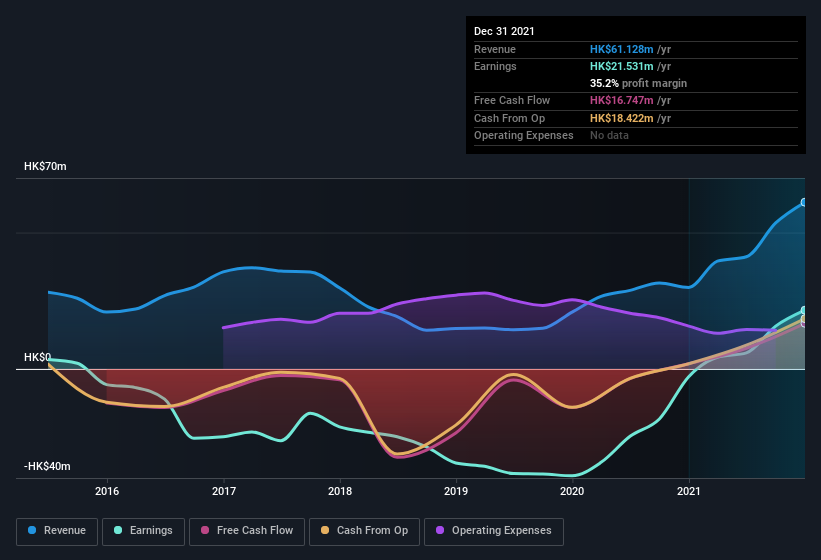Toggle the Earnings legend button
The width and height of the screenshot is (821, 560).
143,531
